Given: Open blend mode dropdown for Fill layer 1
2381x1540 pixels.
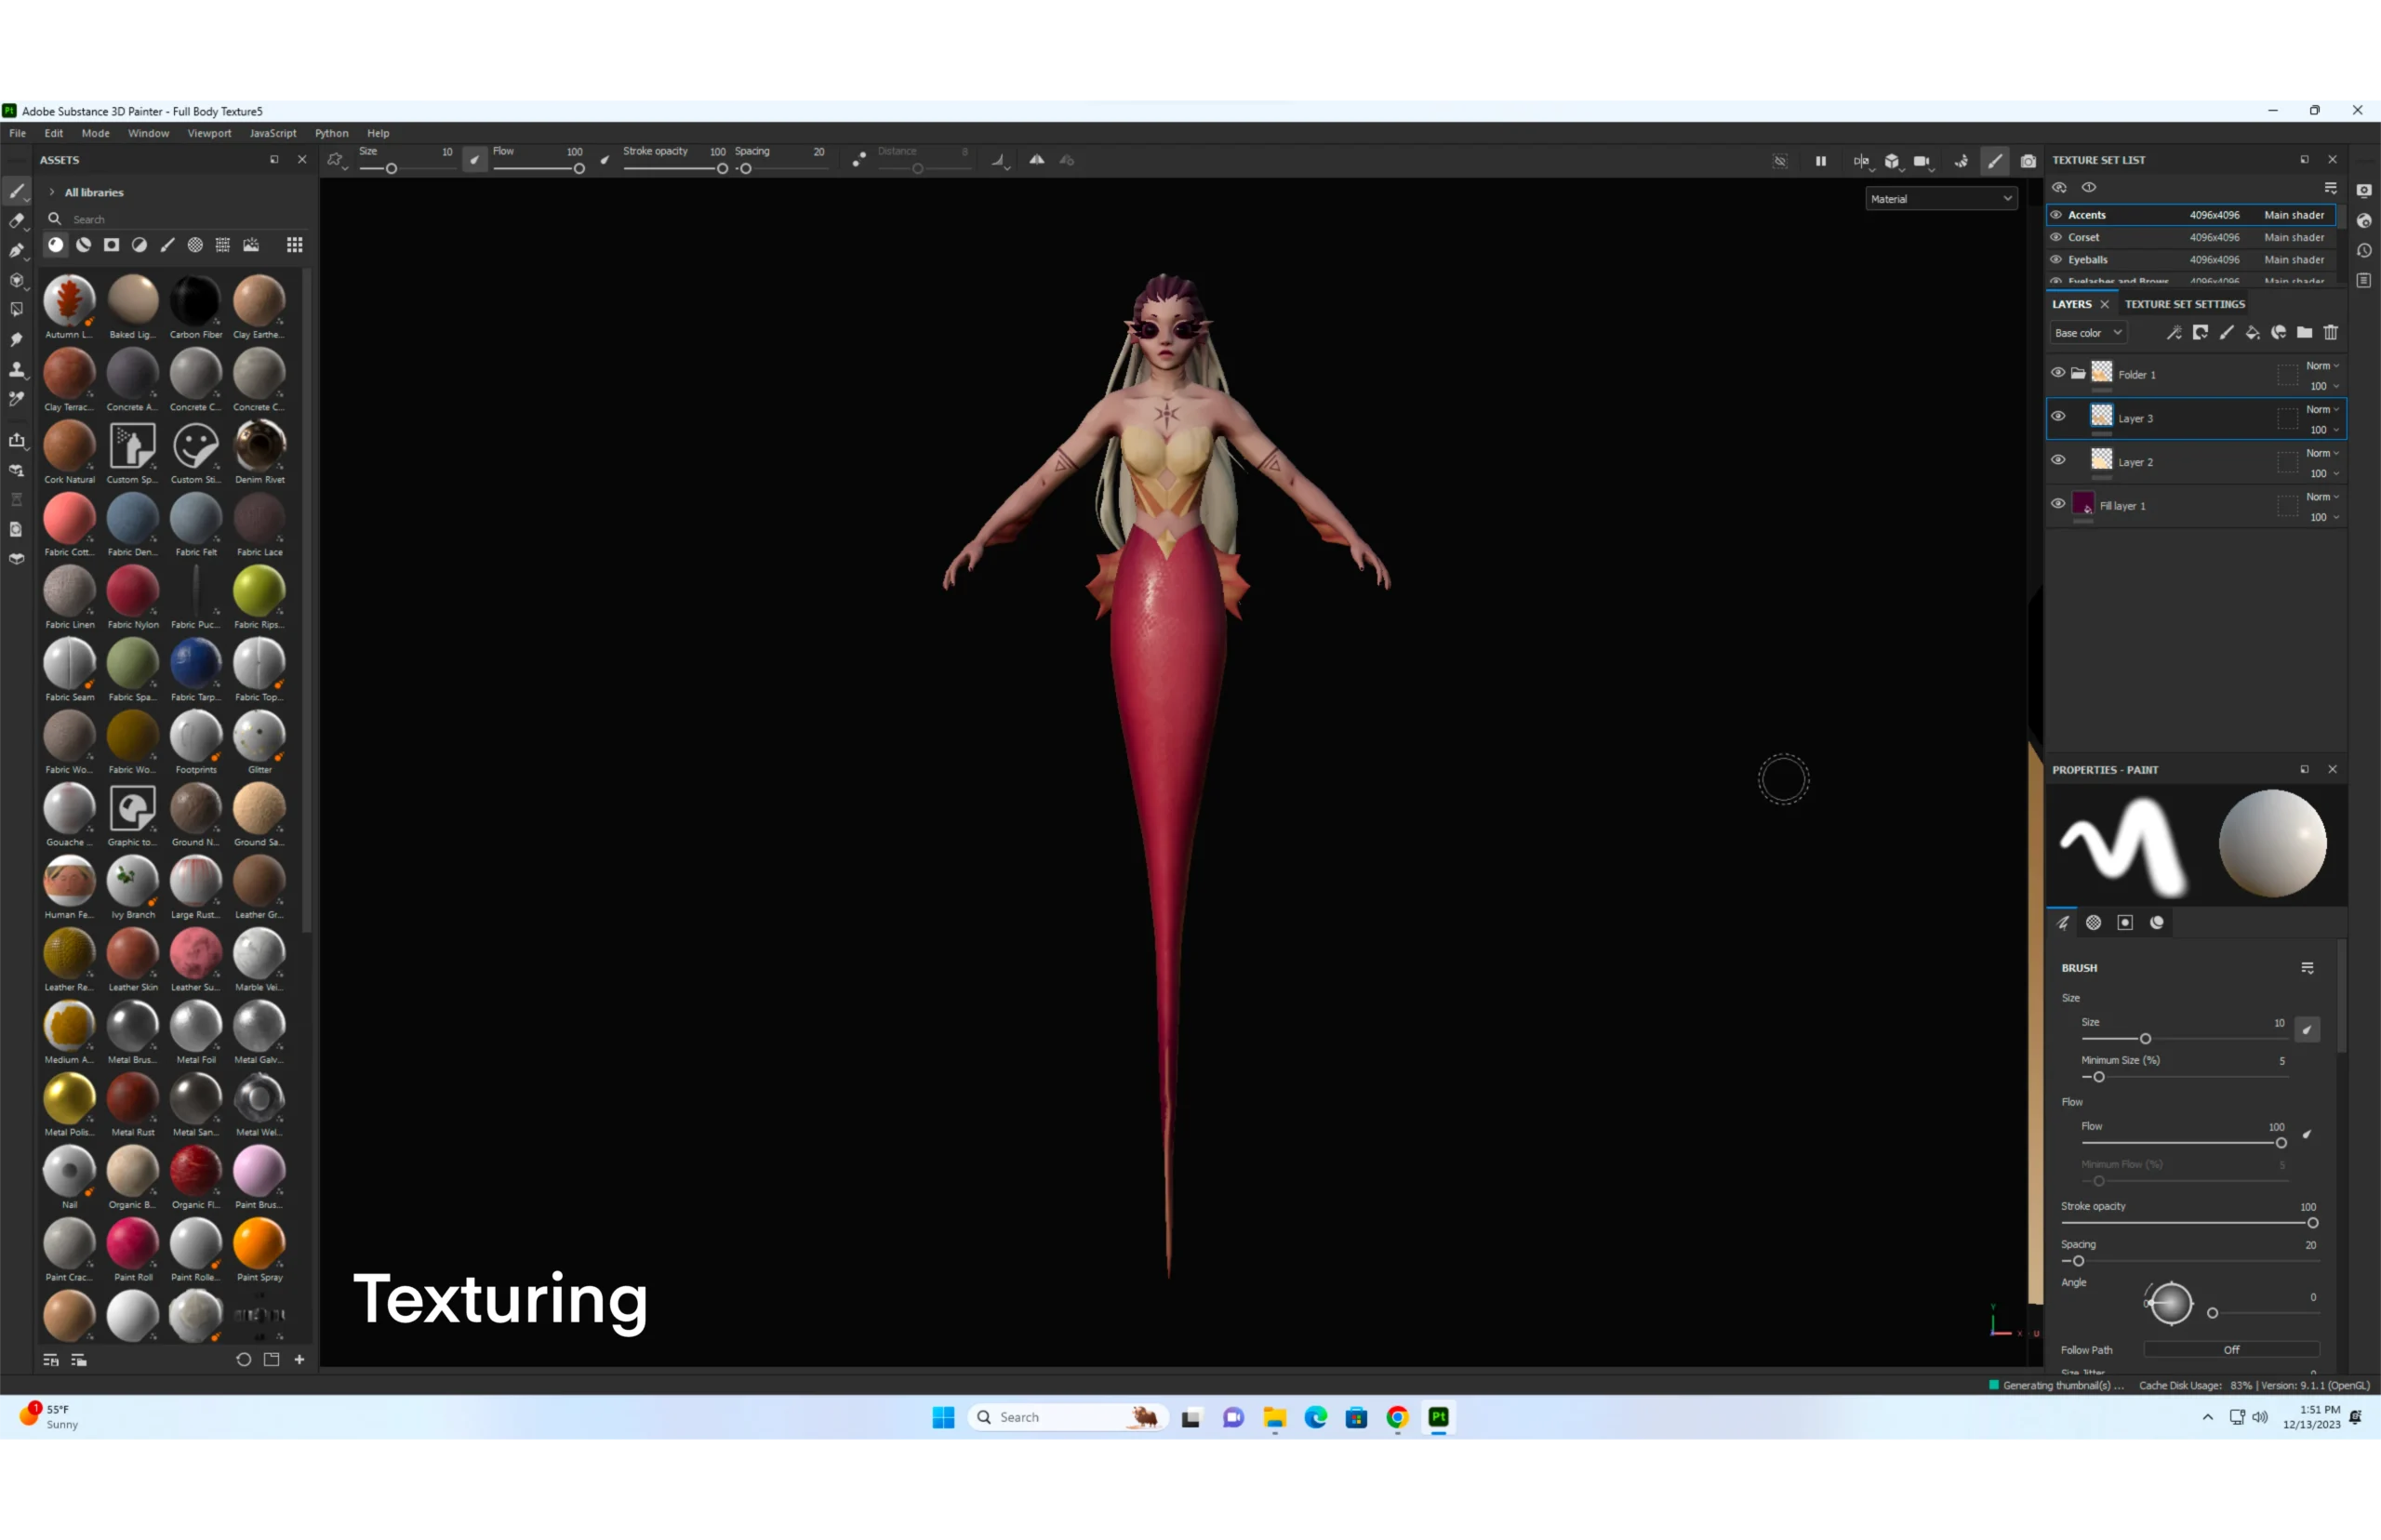Looking at the screenshot, I should pos(2323,497).
